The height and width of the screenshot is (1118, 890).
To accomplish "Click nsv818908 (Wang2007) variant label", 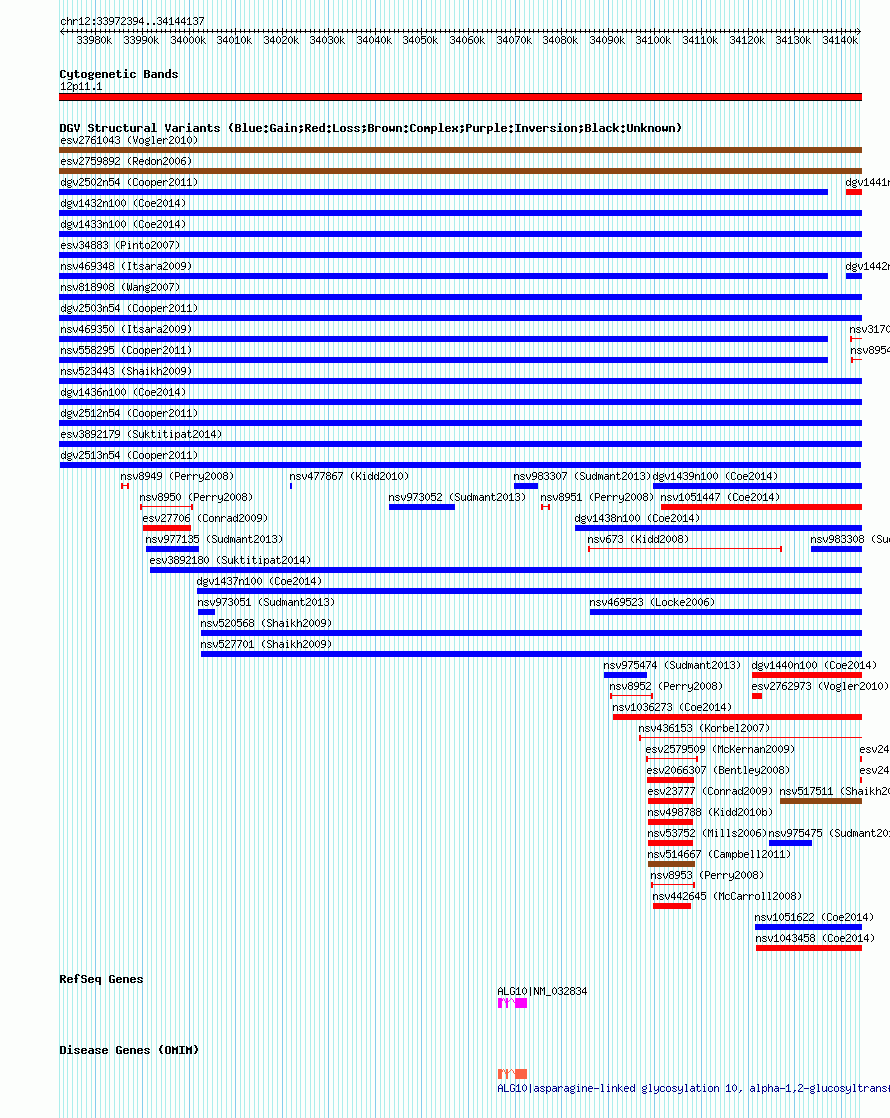I will click(x=120, y=287).
